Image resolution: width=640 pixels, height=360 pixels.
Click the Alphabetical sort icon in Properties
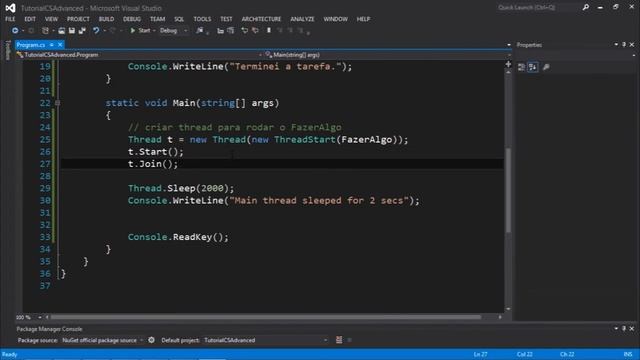click(533, 67)
